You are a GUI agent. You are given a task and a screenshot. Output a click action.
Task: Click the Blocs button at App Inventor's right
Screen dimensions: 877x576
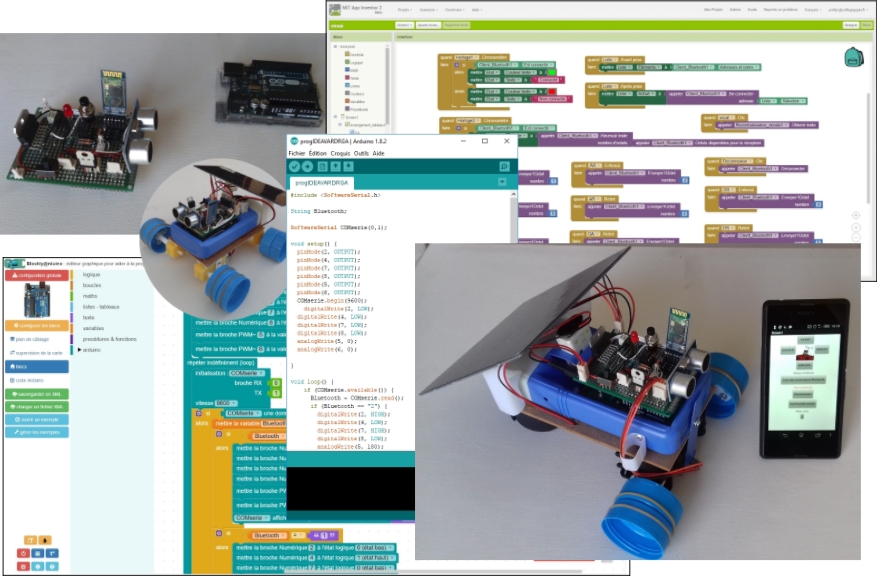click(866, 25)
